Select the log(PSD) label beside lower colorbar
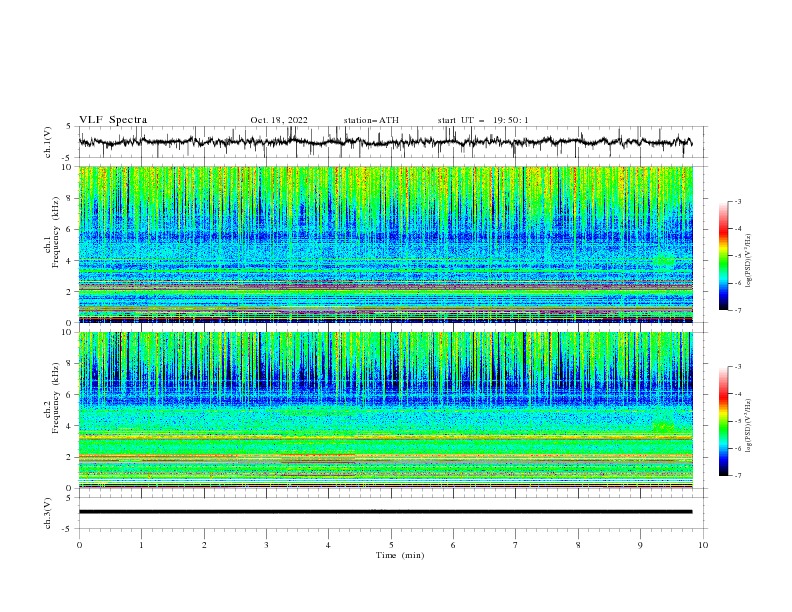The width and height of the screenshot is (792, 612). 749,426
